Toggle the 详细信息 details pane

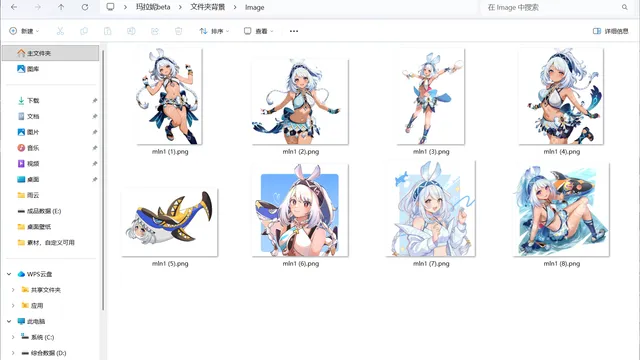610,31
